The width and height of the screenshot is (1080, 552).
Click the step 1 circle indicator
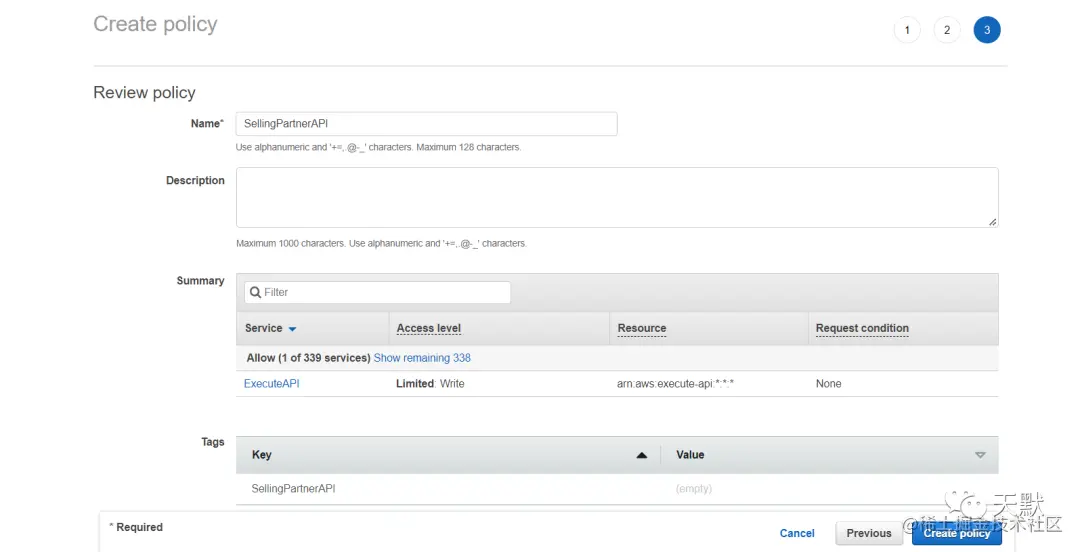click(x=906, y=30)
